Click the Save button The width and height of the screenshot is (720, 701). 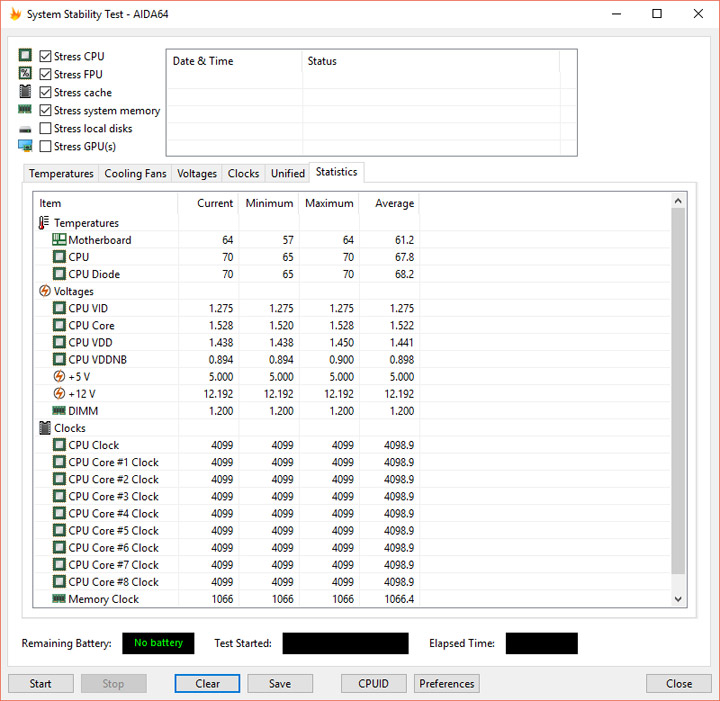280,684
